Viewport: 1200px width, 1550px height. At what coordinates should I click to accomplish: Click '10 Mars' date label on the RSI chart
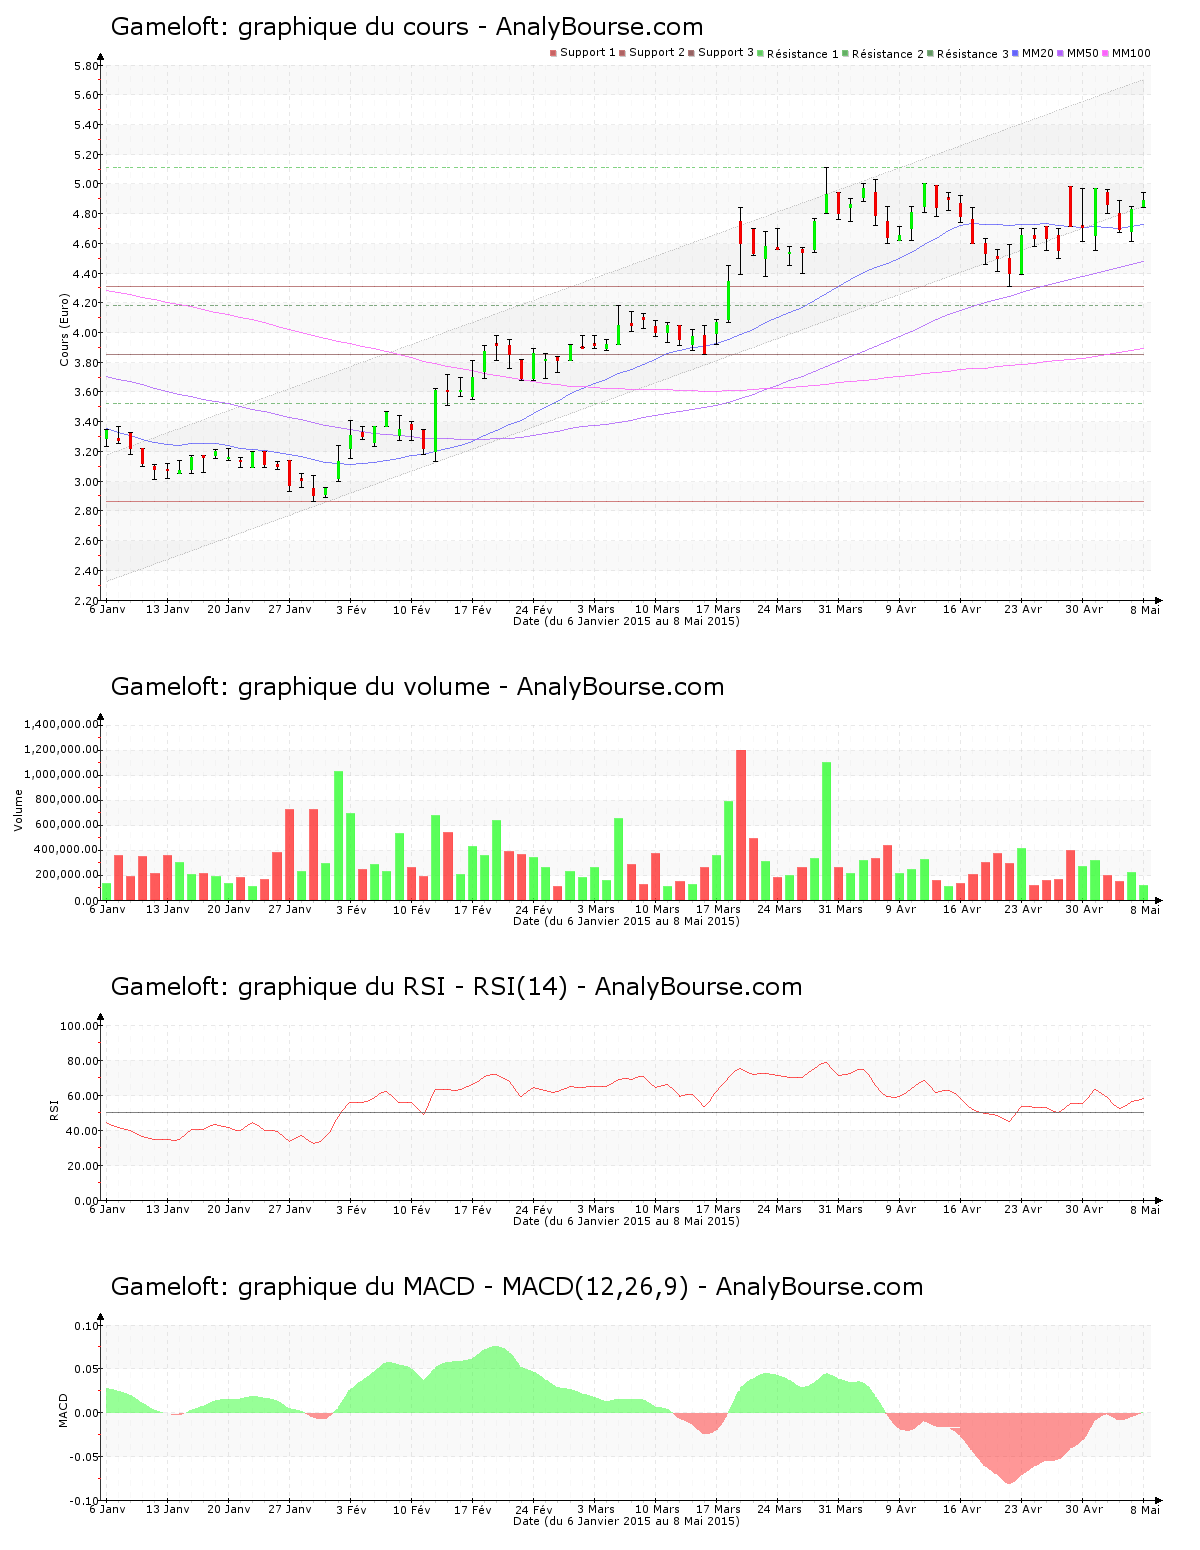coord(657,1209)
